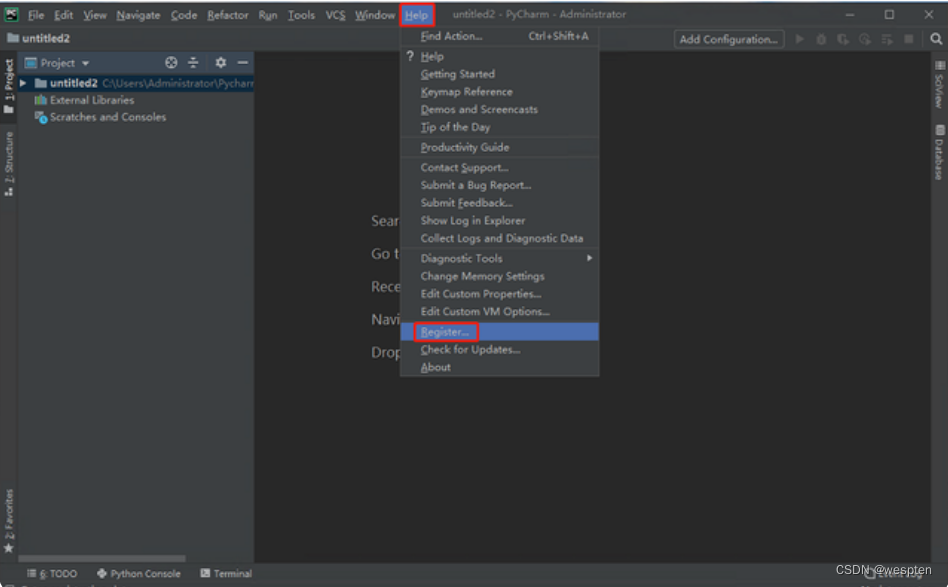Select Check for Updates... entry
The height and width of the screenshot is (587, 948).
point(499,349)
